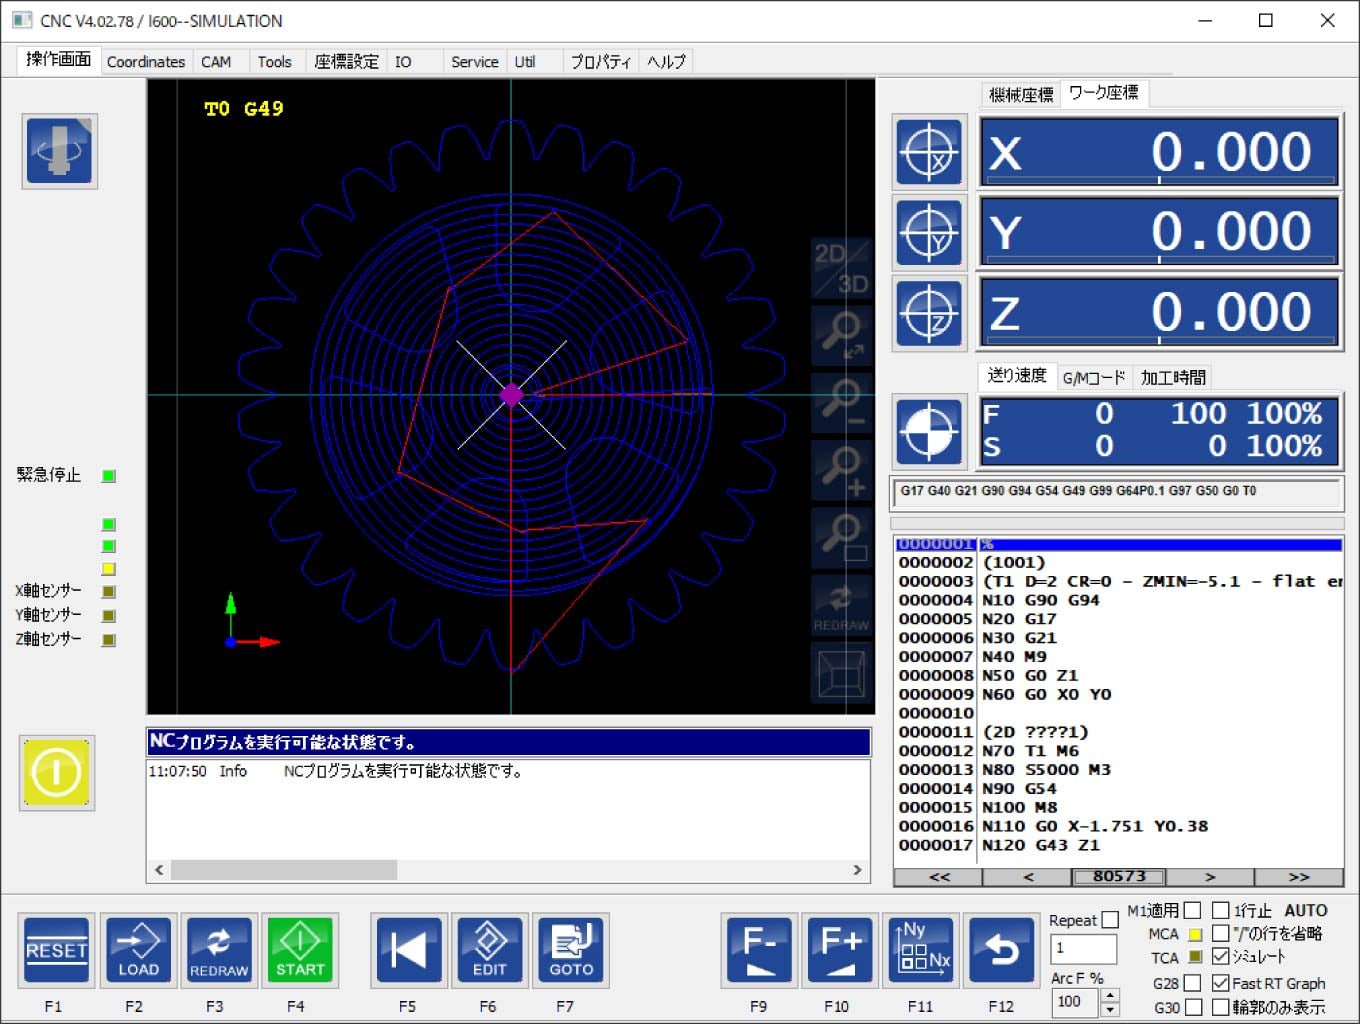Go to previous page with < button
The image size is (1360, 1024).
(1027, 877)
